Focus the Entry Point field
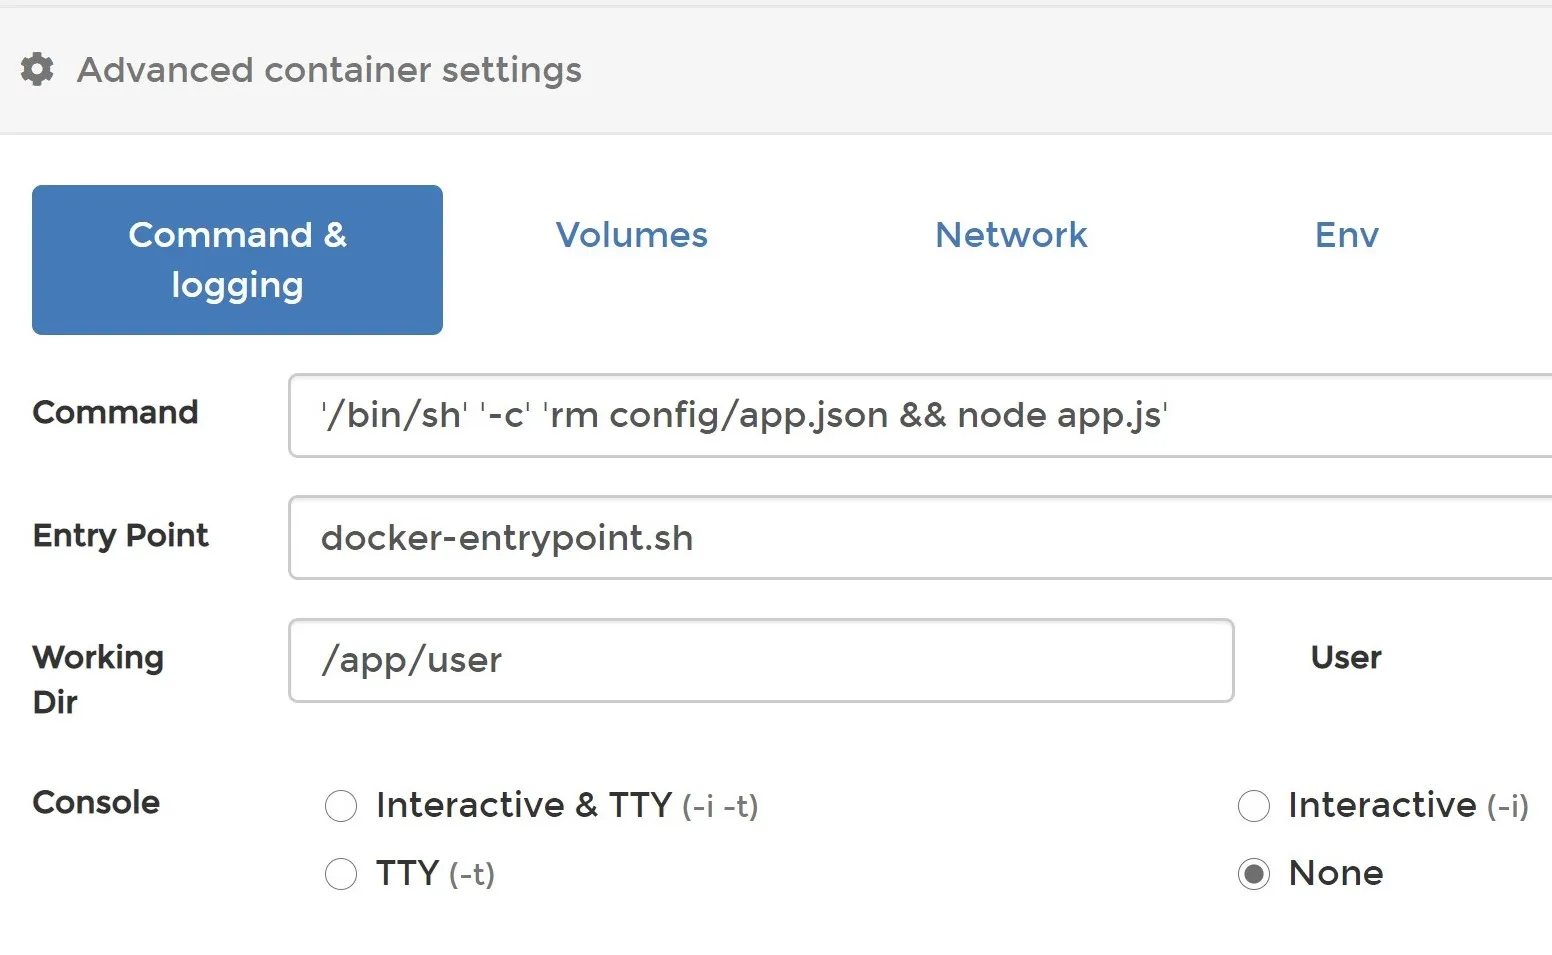Image resolution: width=1552 pixels, height=955 pixels. tap(920, 538)
